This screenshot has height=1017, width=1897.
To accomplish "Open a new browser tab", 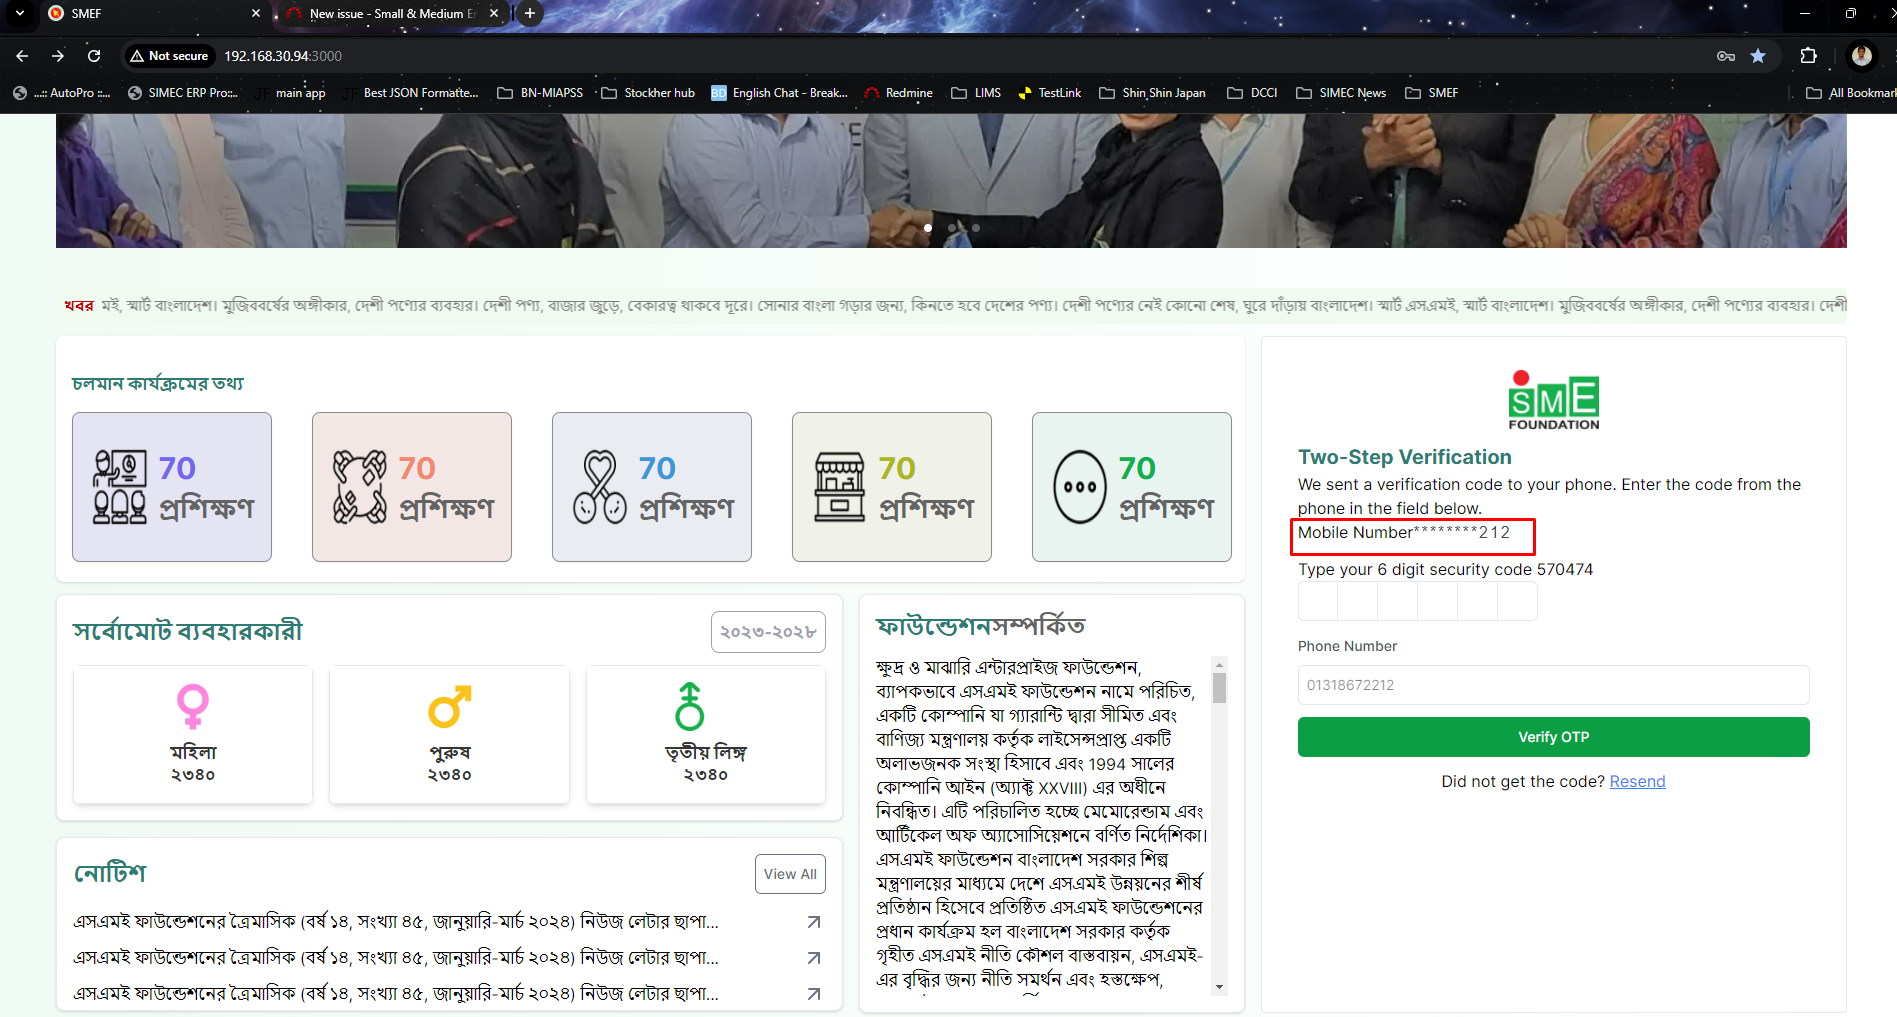I will (530, 13).
